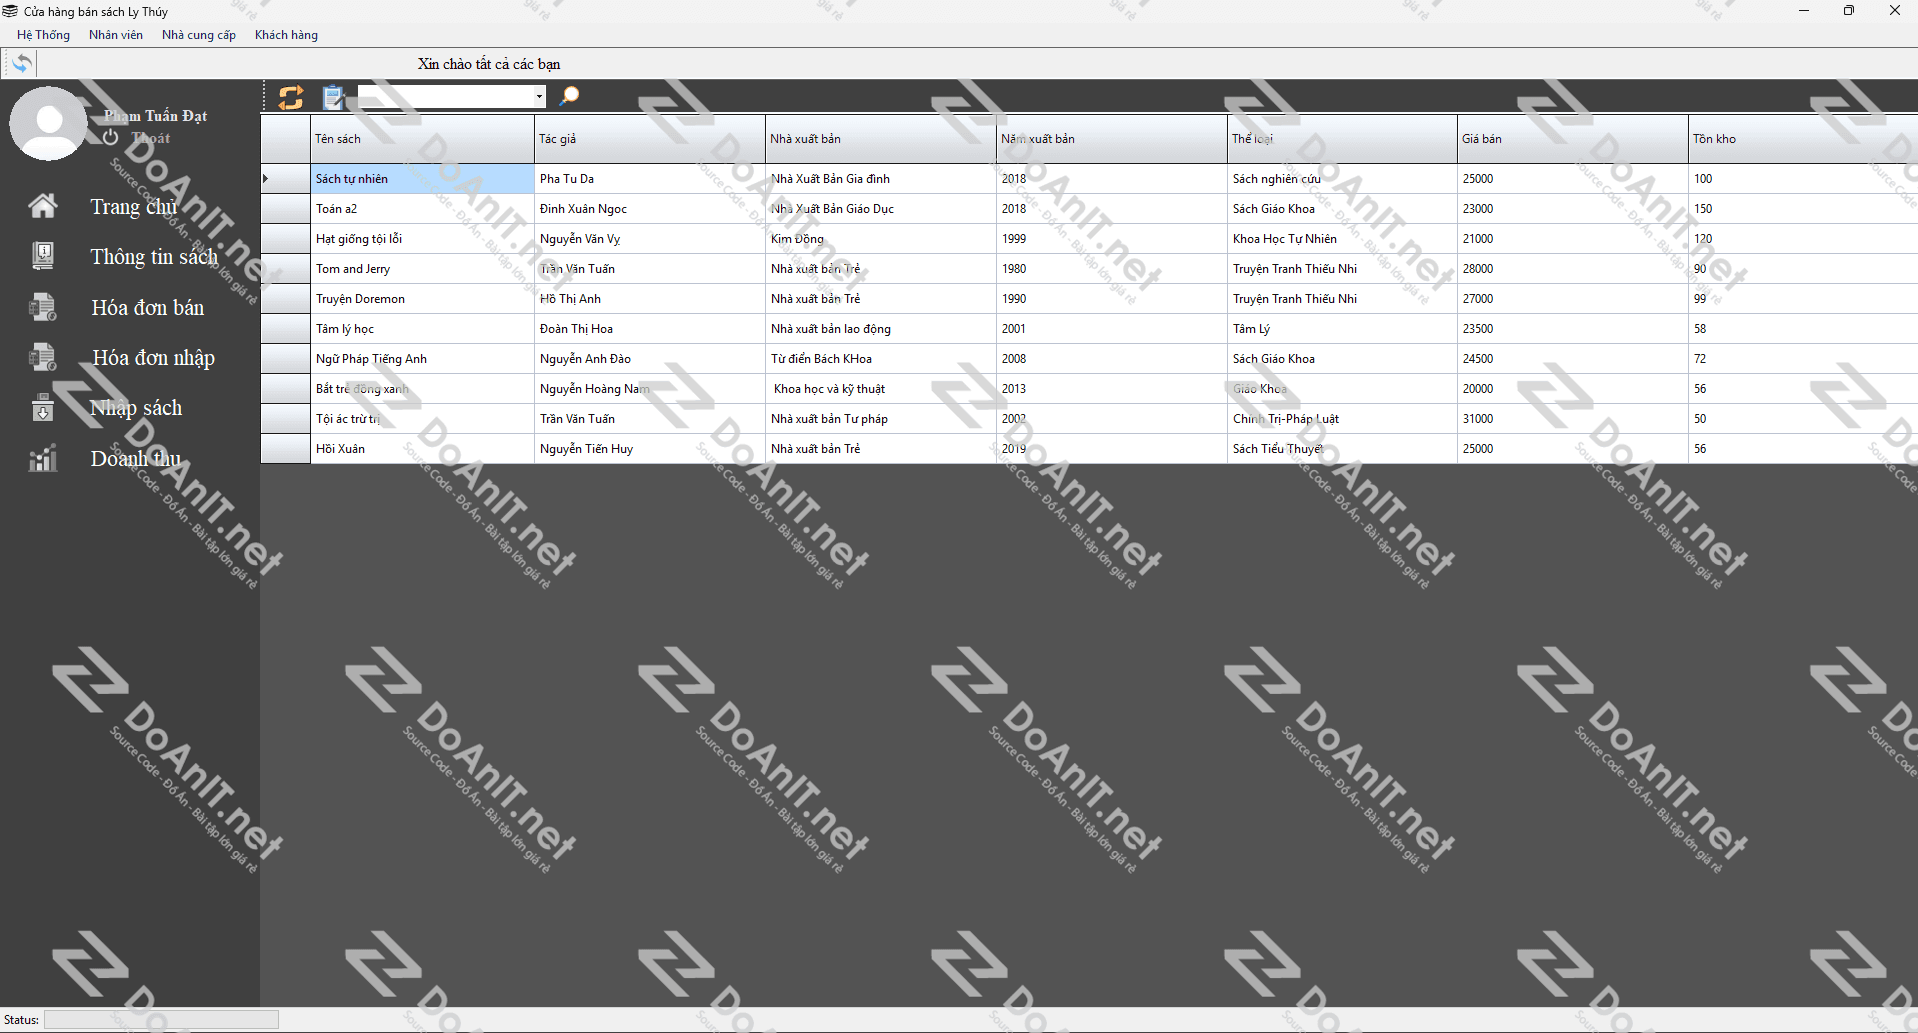1918x1033 pixels.
Task: Click the Thoát logout link
Action: tap(151, 138)
